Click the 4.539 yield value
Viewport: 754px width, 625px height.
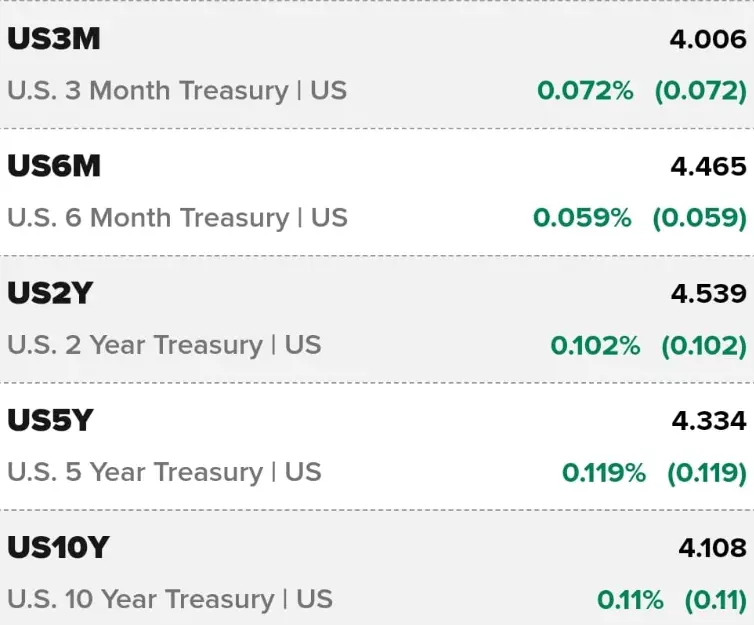click(x=709, y=294)
